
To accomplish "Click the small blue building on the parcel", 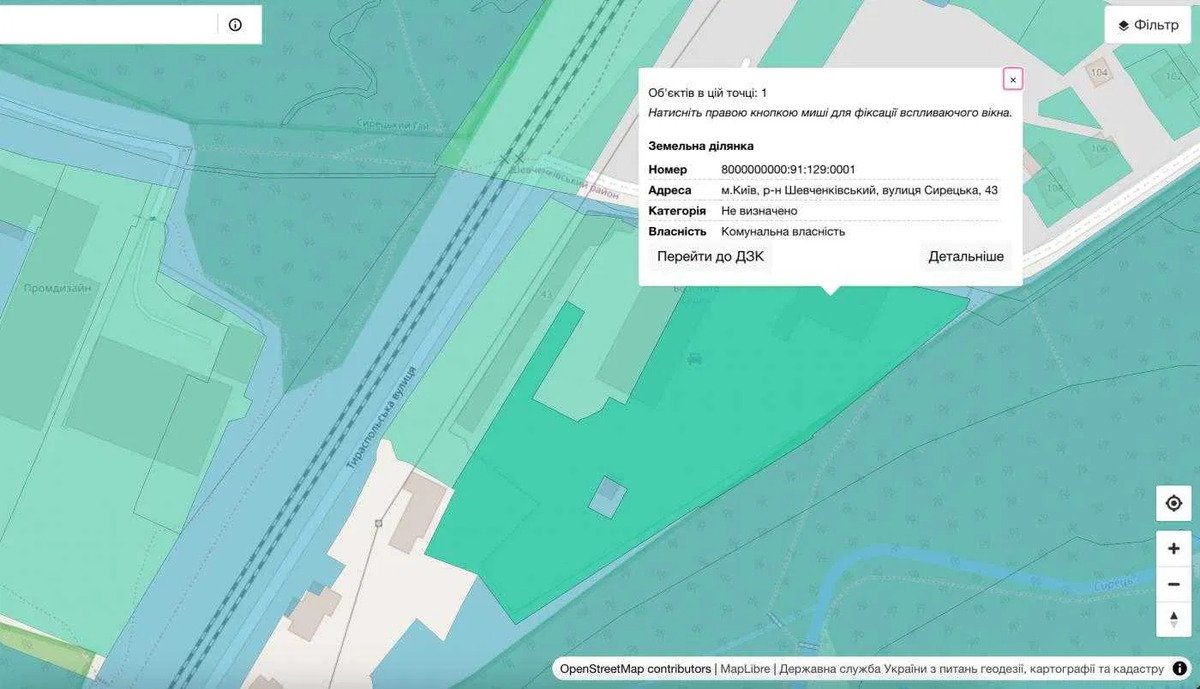I will point(605,497).
